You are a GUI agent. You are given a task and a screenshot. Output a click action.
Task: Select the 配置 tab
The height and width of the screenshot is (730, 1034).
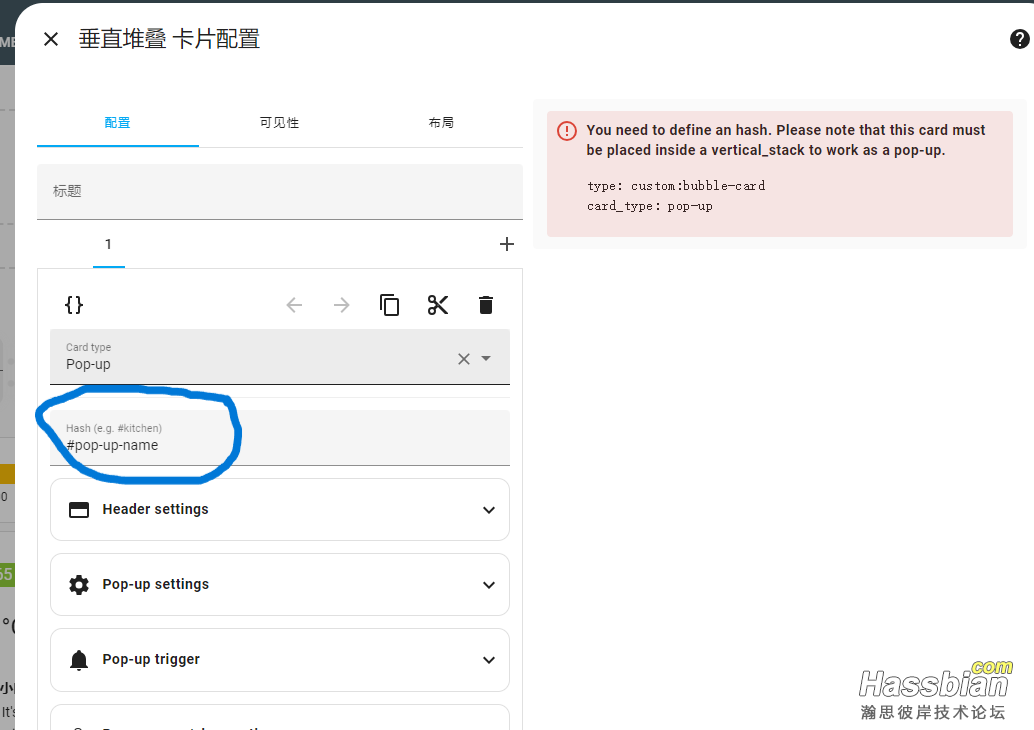117,123
